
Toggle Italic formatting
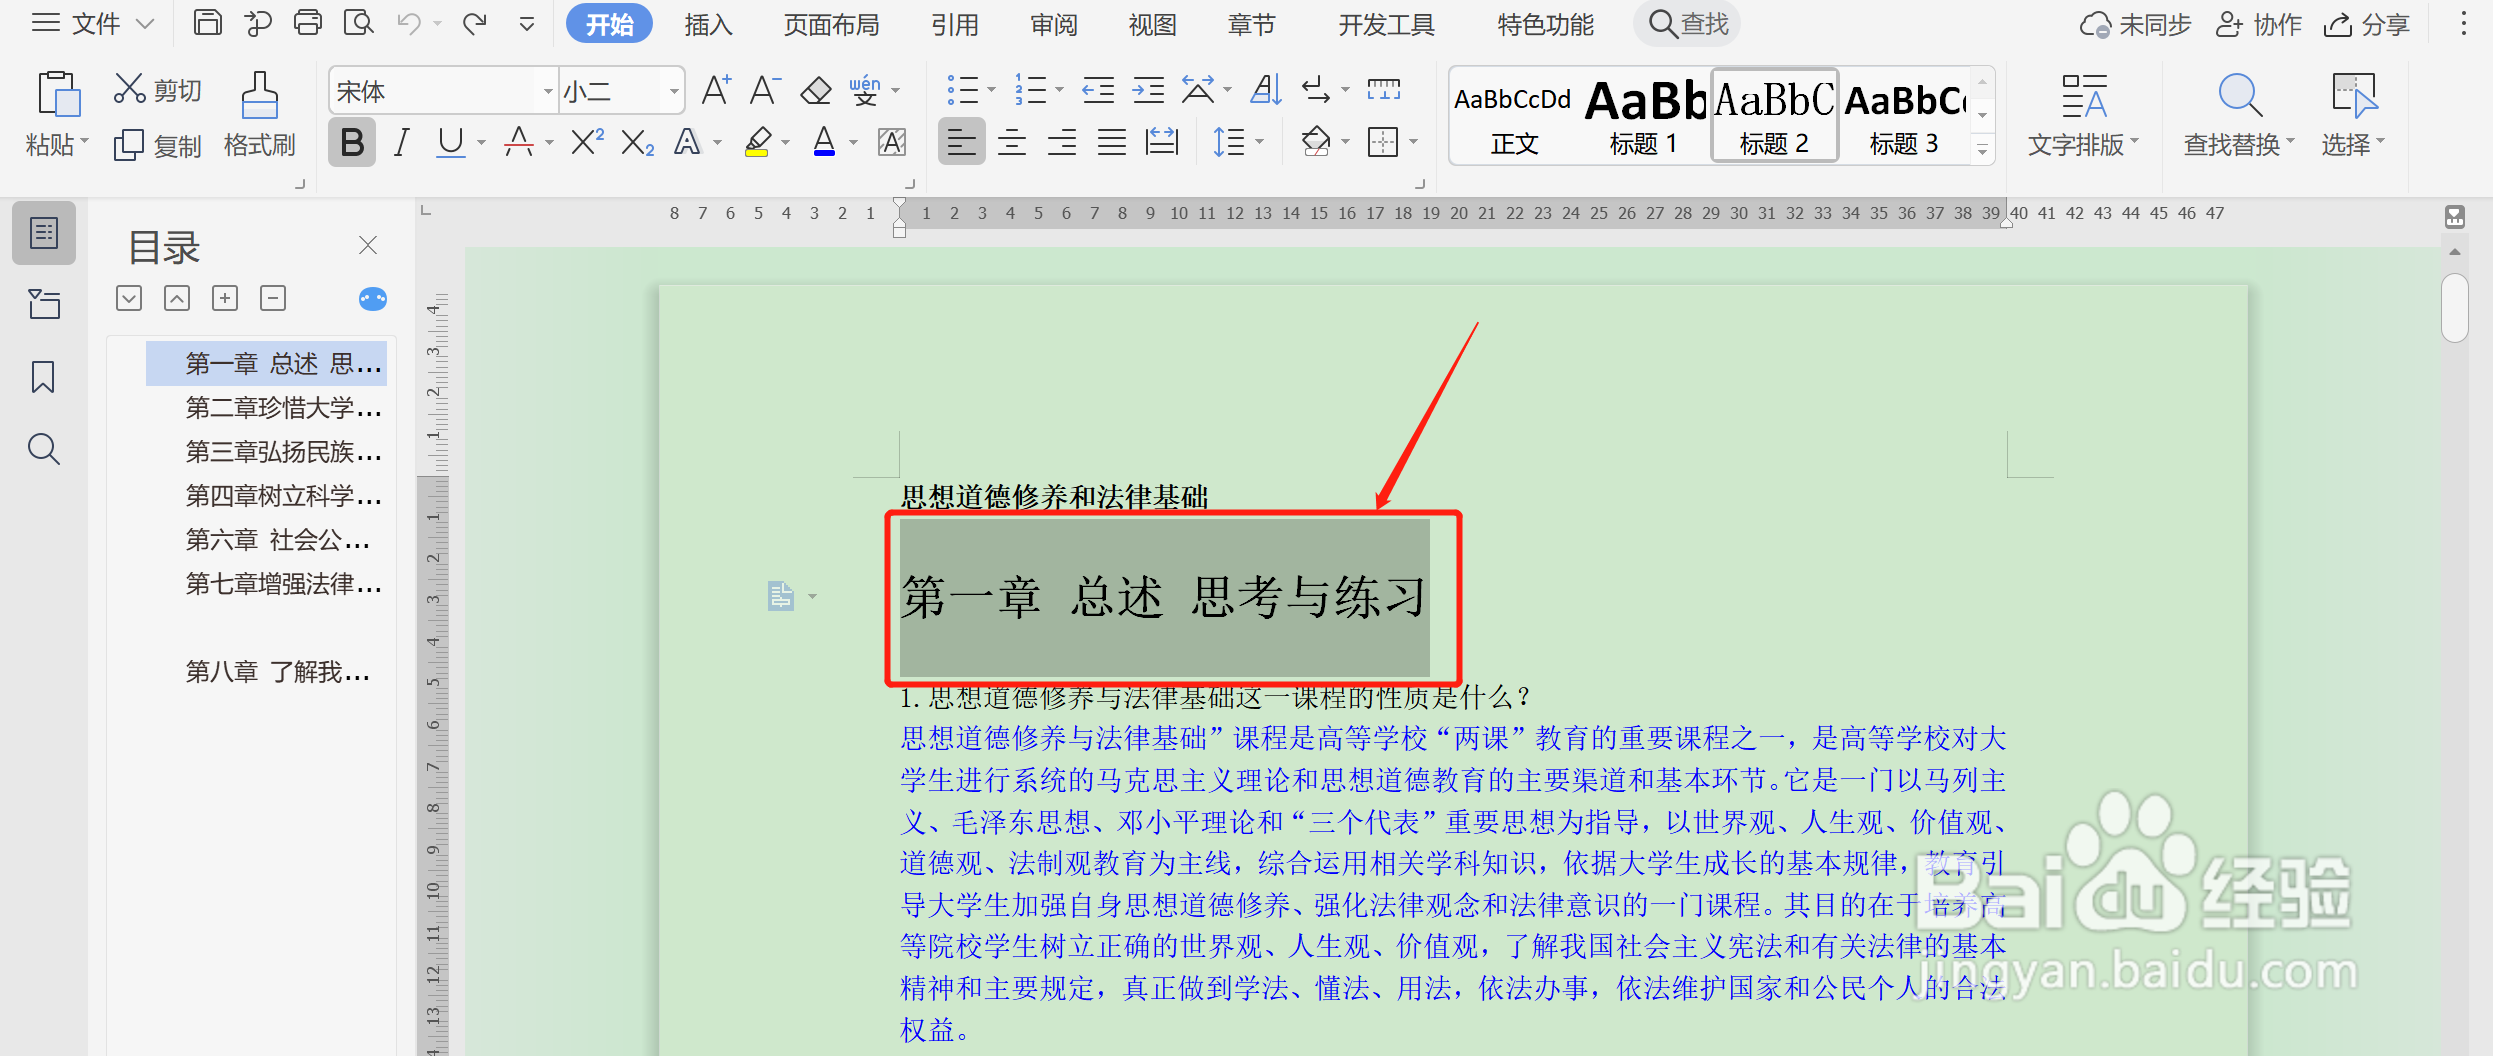pyautogui.click(x=402, y=143)
